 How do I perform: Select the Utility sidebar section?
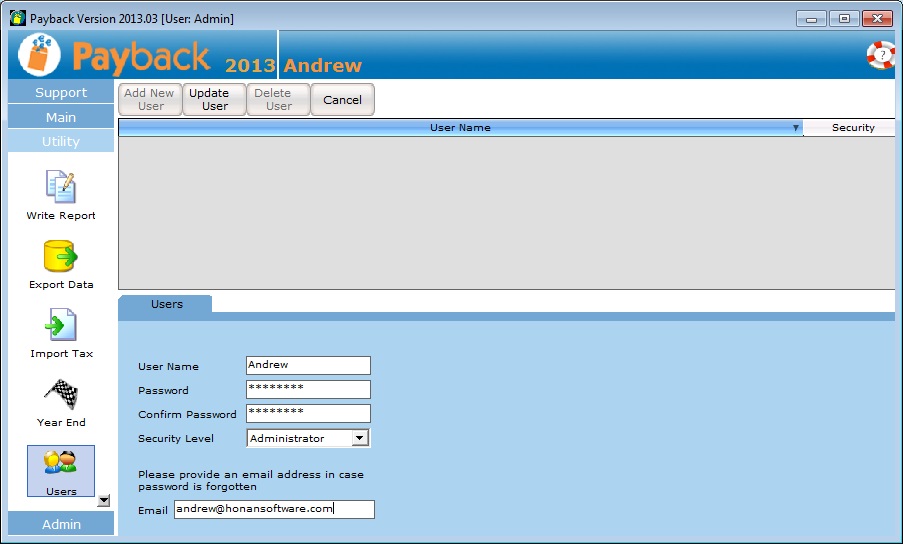[61, 141]
